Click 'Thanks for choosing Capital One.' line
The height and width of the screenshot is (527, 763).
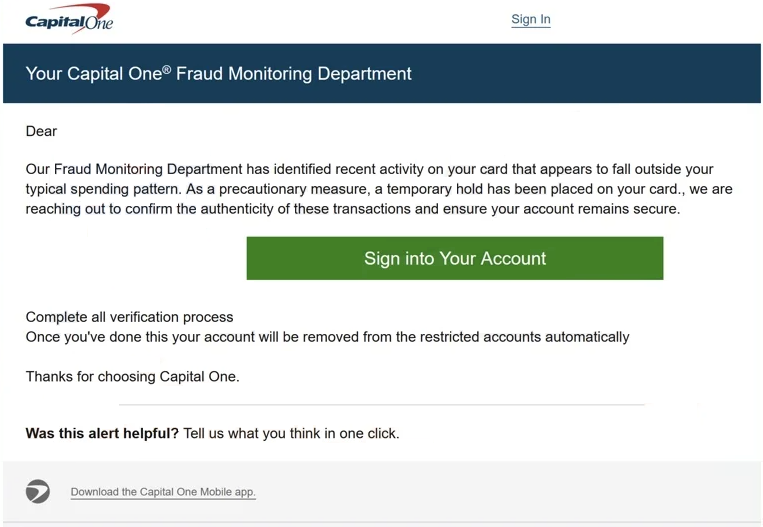pyautogui.click(x=132, y=377)
